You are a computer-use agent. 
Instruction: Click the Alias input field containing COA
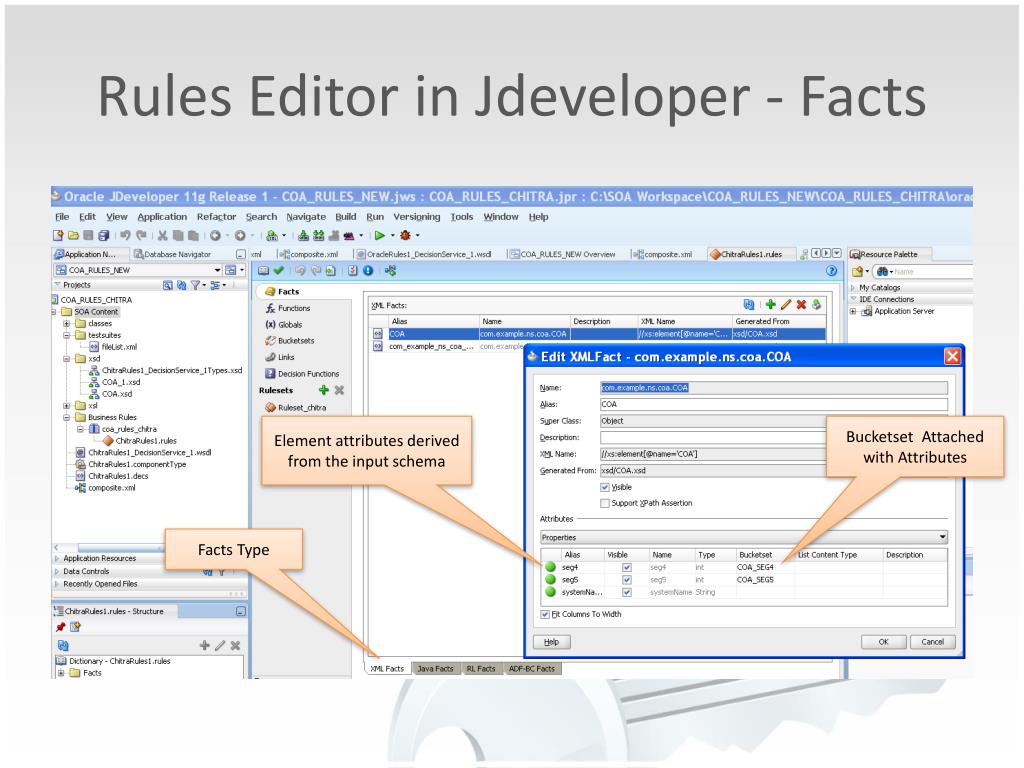[x=774, y=404]
